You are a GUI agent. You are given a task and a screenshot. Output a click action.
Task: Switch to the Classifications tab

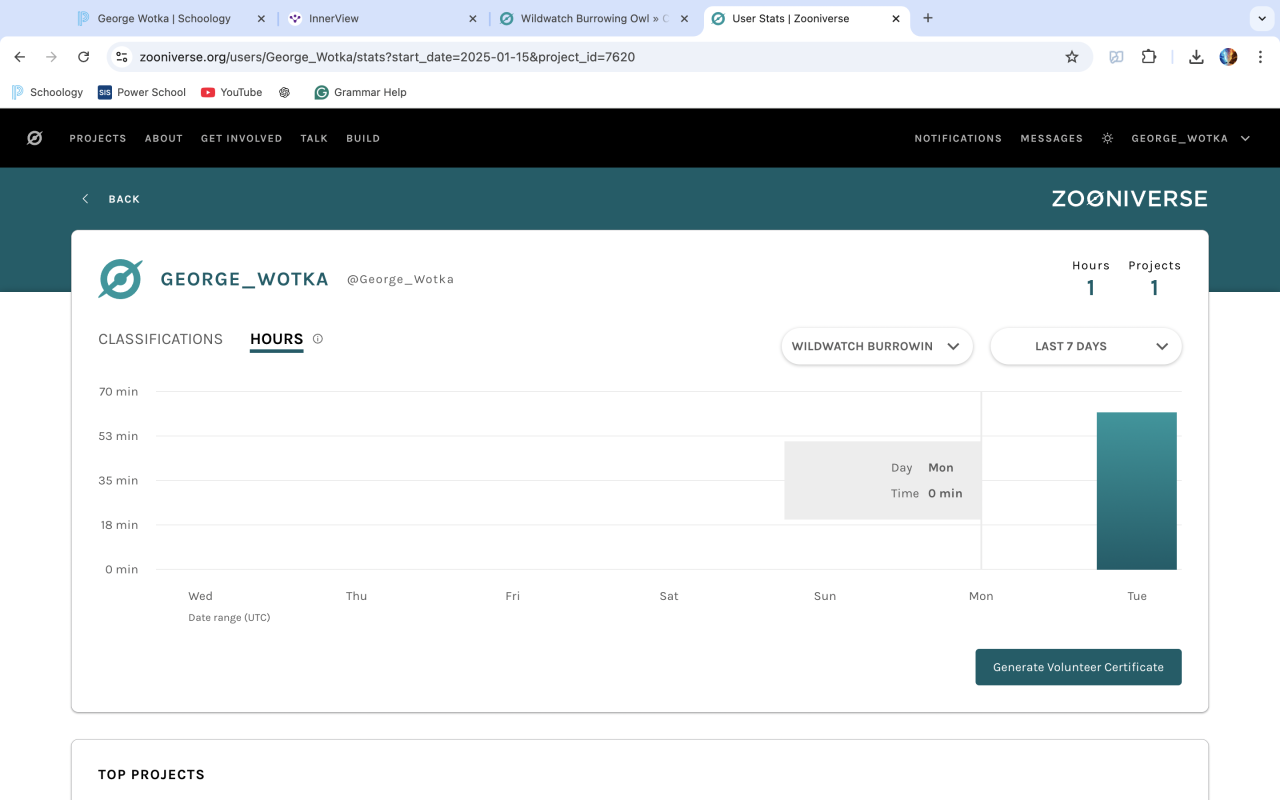point(160,339)
